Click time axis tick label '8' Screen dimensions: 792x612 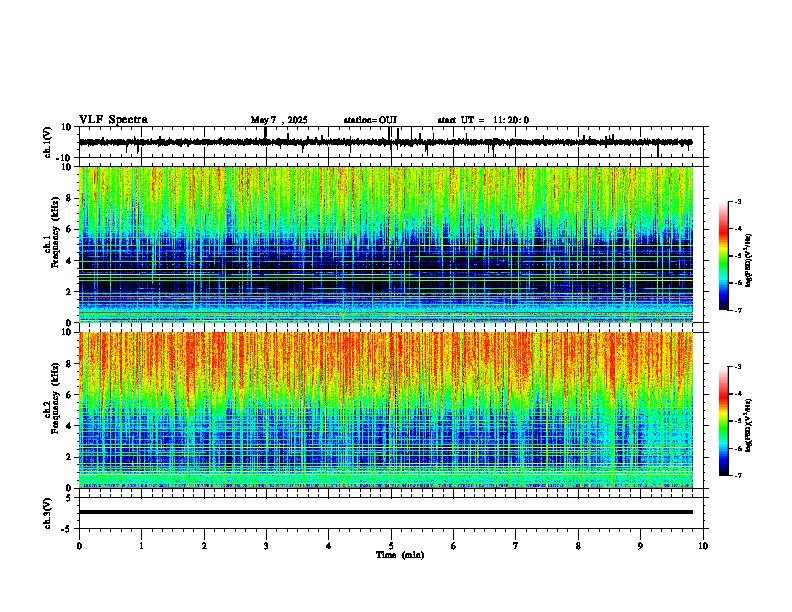pyautogui.click(x=578, y=546)
